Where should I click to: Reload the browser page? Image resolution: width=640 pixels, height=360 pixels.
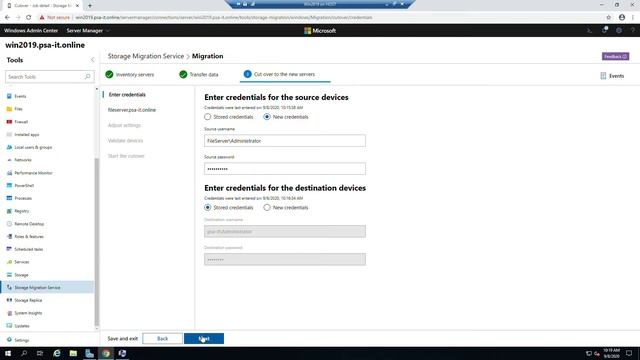pyautogui.click(x=29, y=18)
